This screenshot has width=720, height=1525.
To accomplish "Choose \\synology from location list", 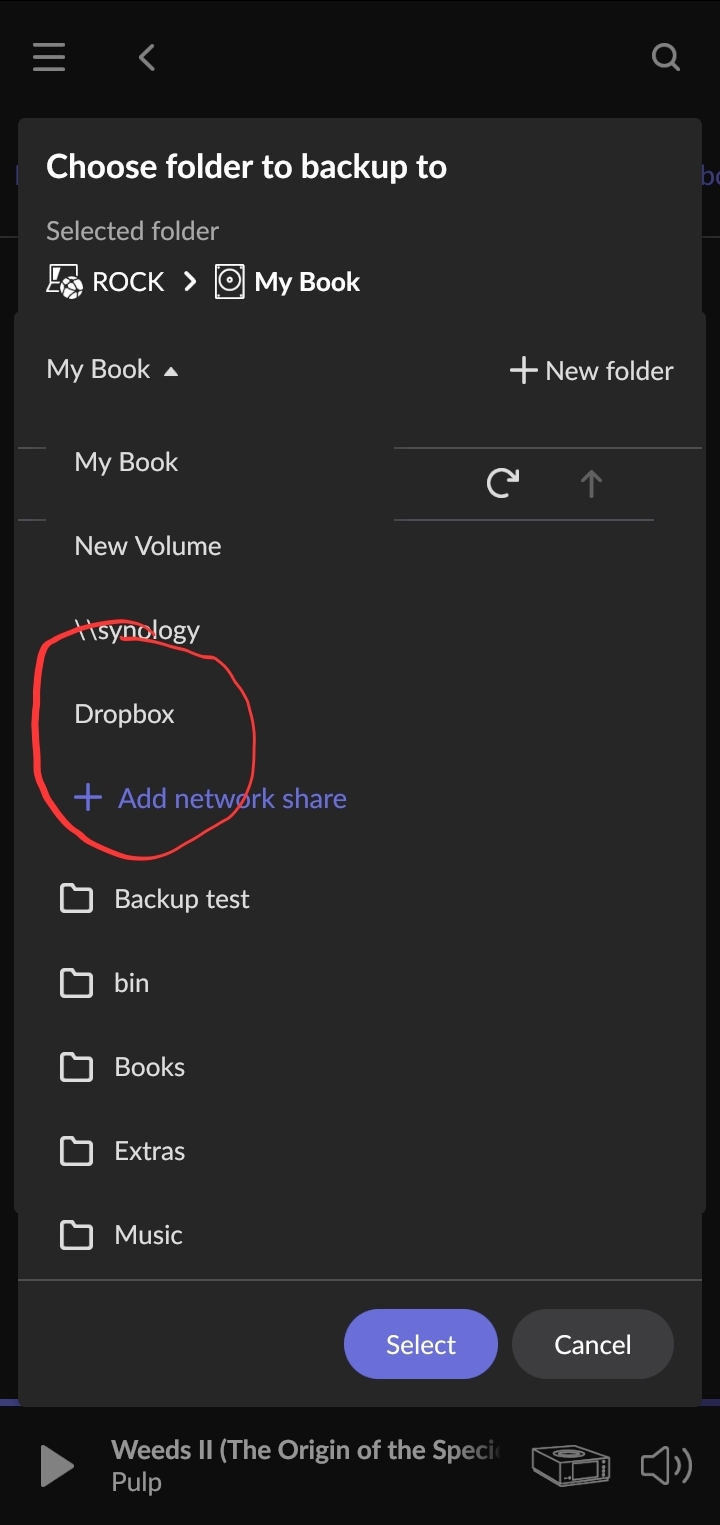I will click(x=138, y=630).
